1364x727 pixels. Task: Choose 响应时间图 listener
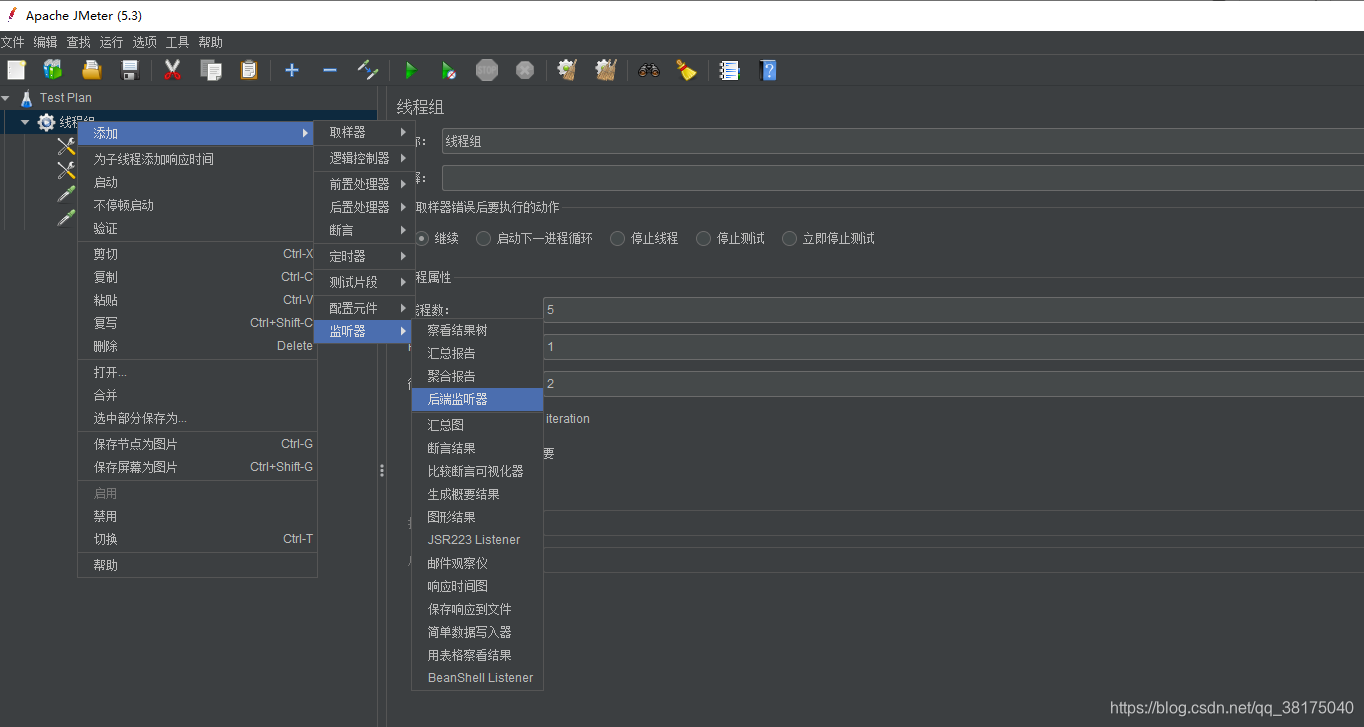tap(477, 586)
